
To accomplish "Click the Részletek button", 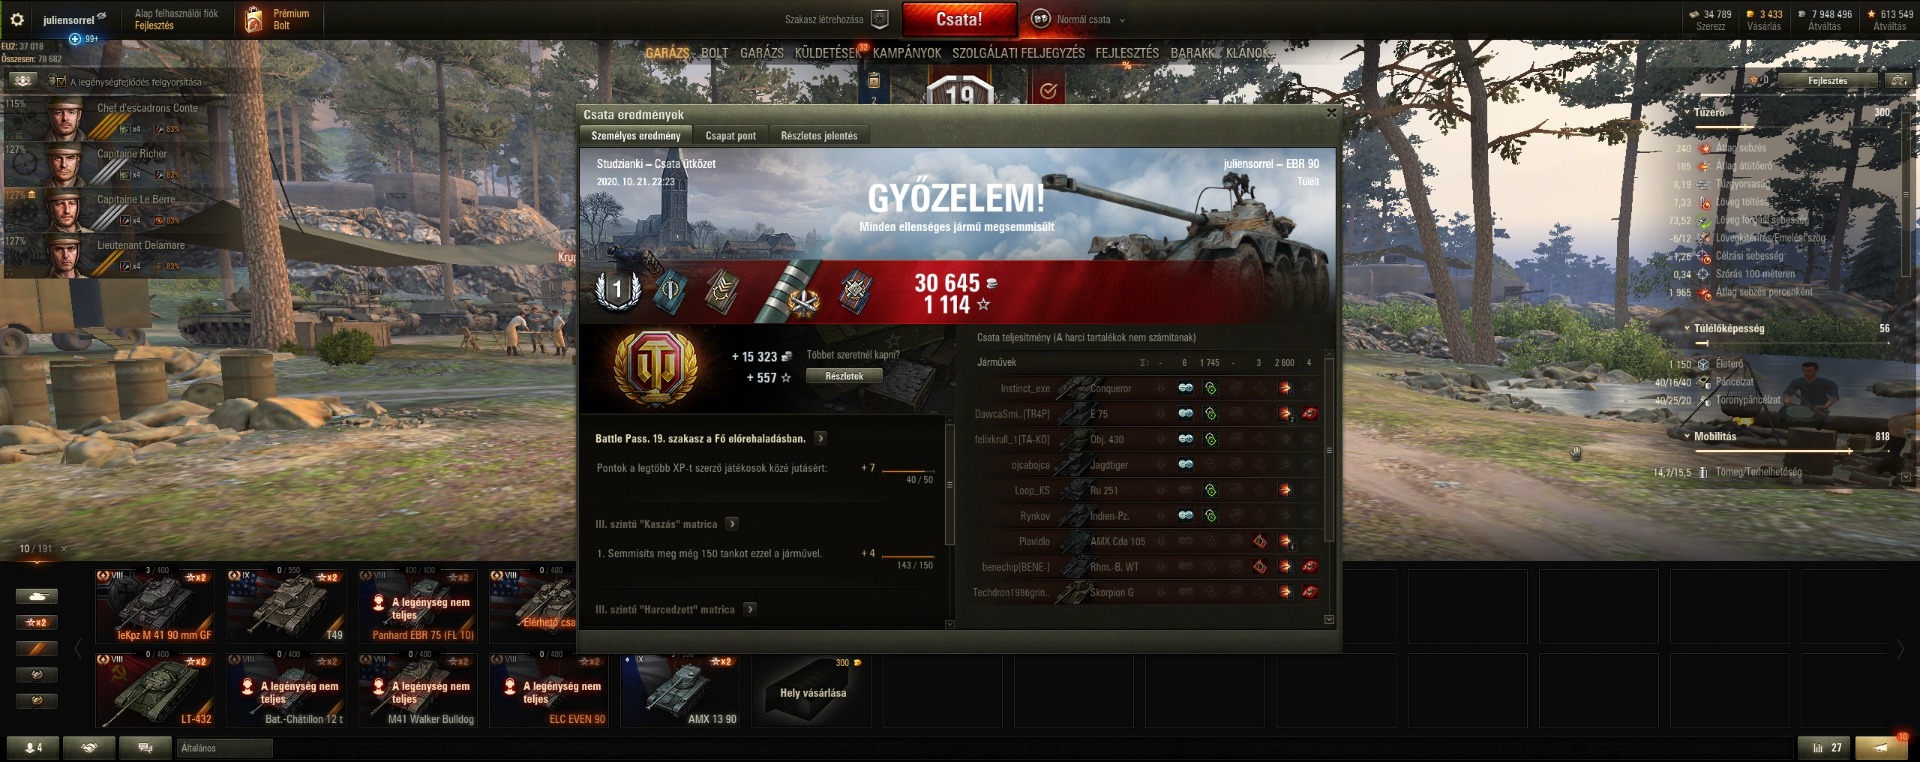I will 845,376.
